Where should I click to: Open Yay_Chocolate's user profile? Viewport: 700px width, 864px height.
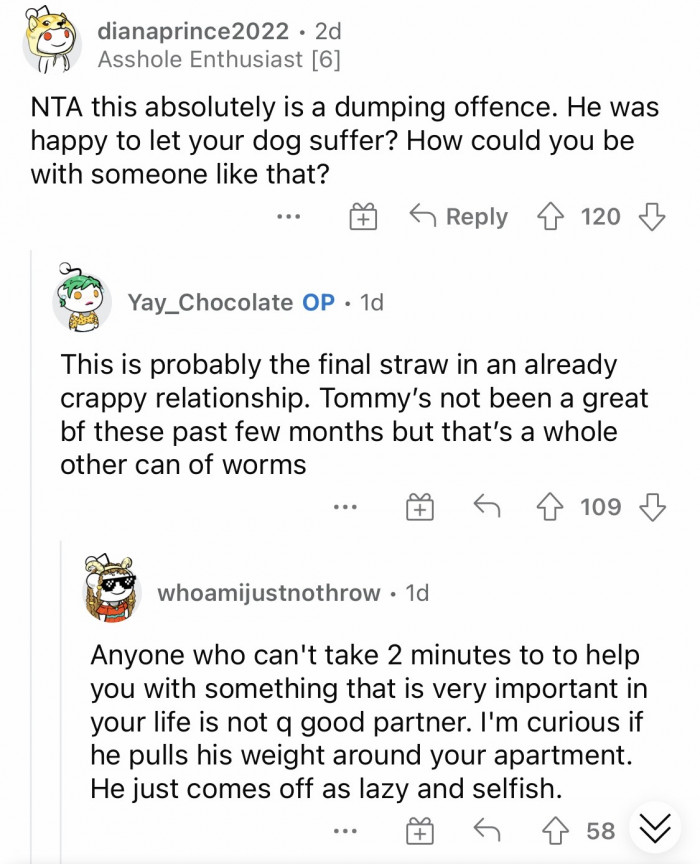[x=210, y=302]
